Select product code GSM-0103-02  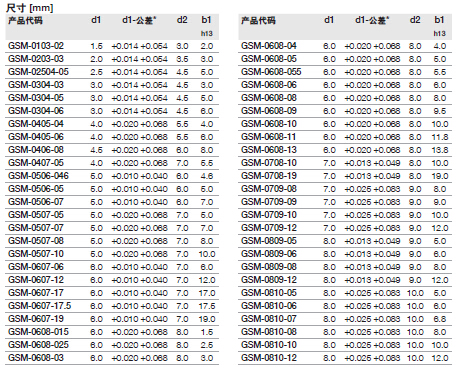[36, 46]
